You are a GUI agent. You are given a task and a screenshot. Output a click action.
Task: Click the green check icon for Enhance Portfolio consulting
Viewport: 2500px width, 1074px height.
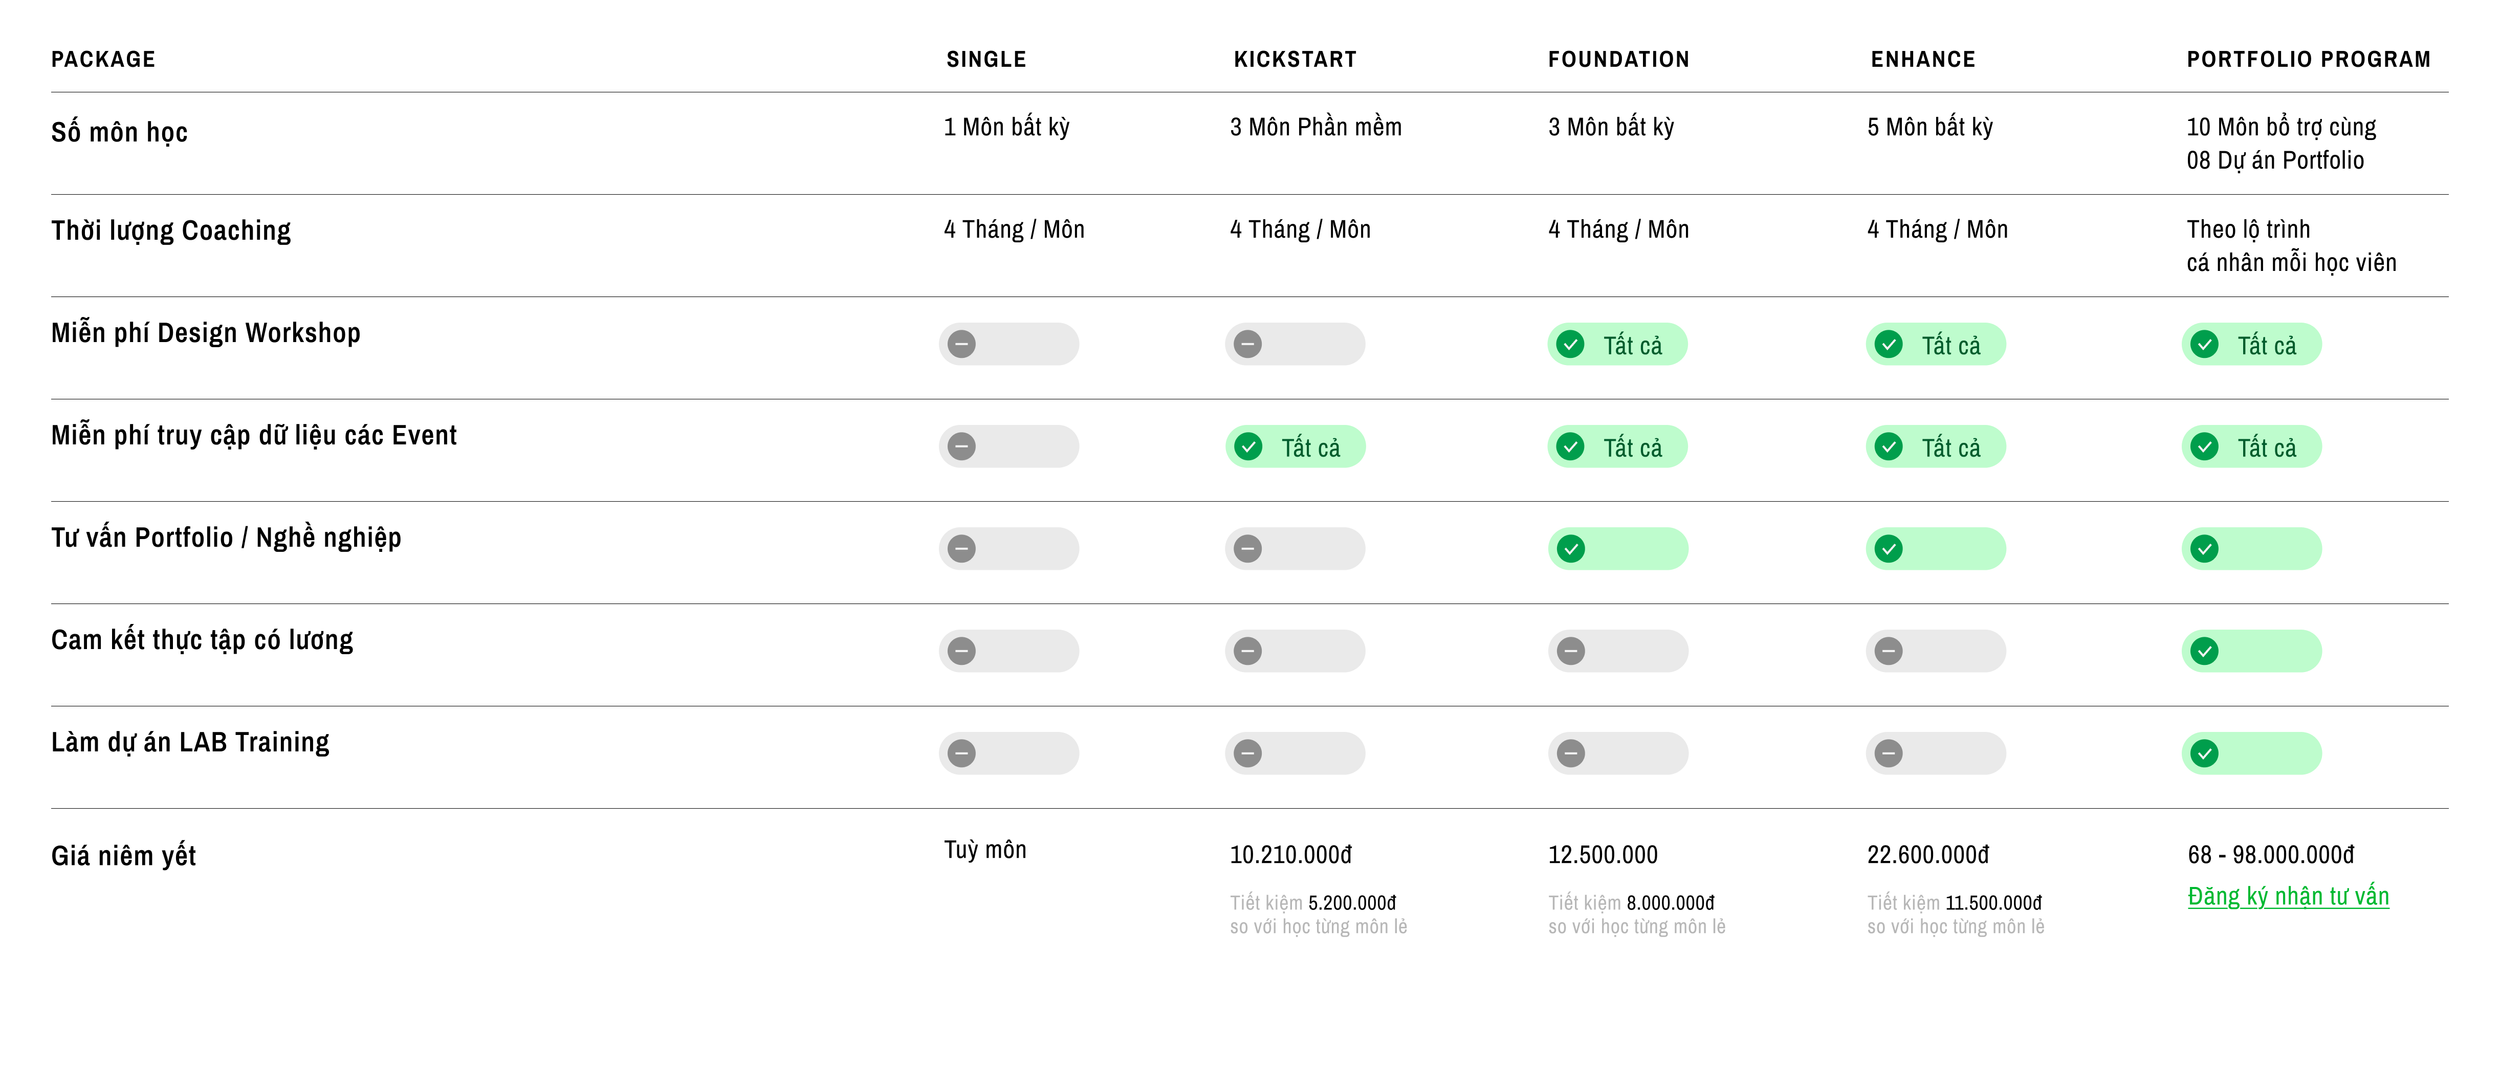click(x=1888, y=548)
